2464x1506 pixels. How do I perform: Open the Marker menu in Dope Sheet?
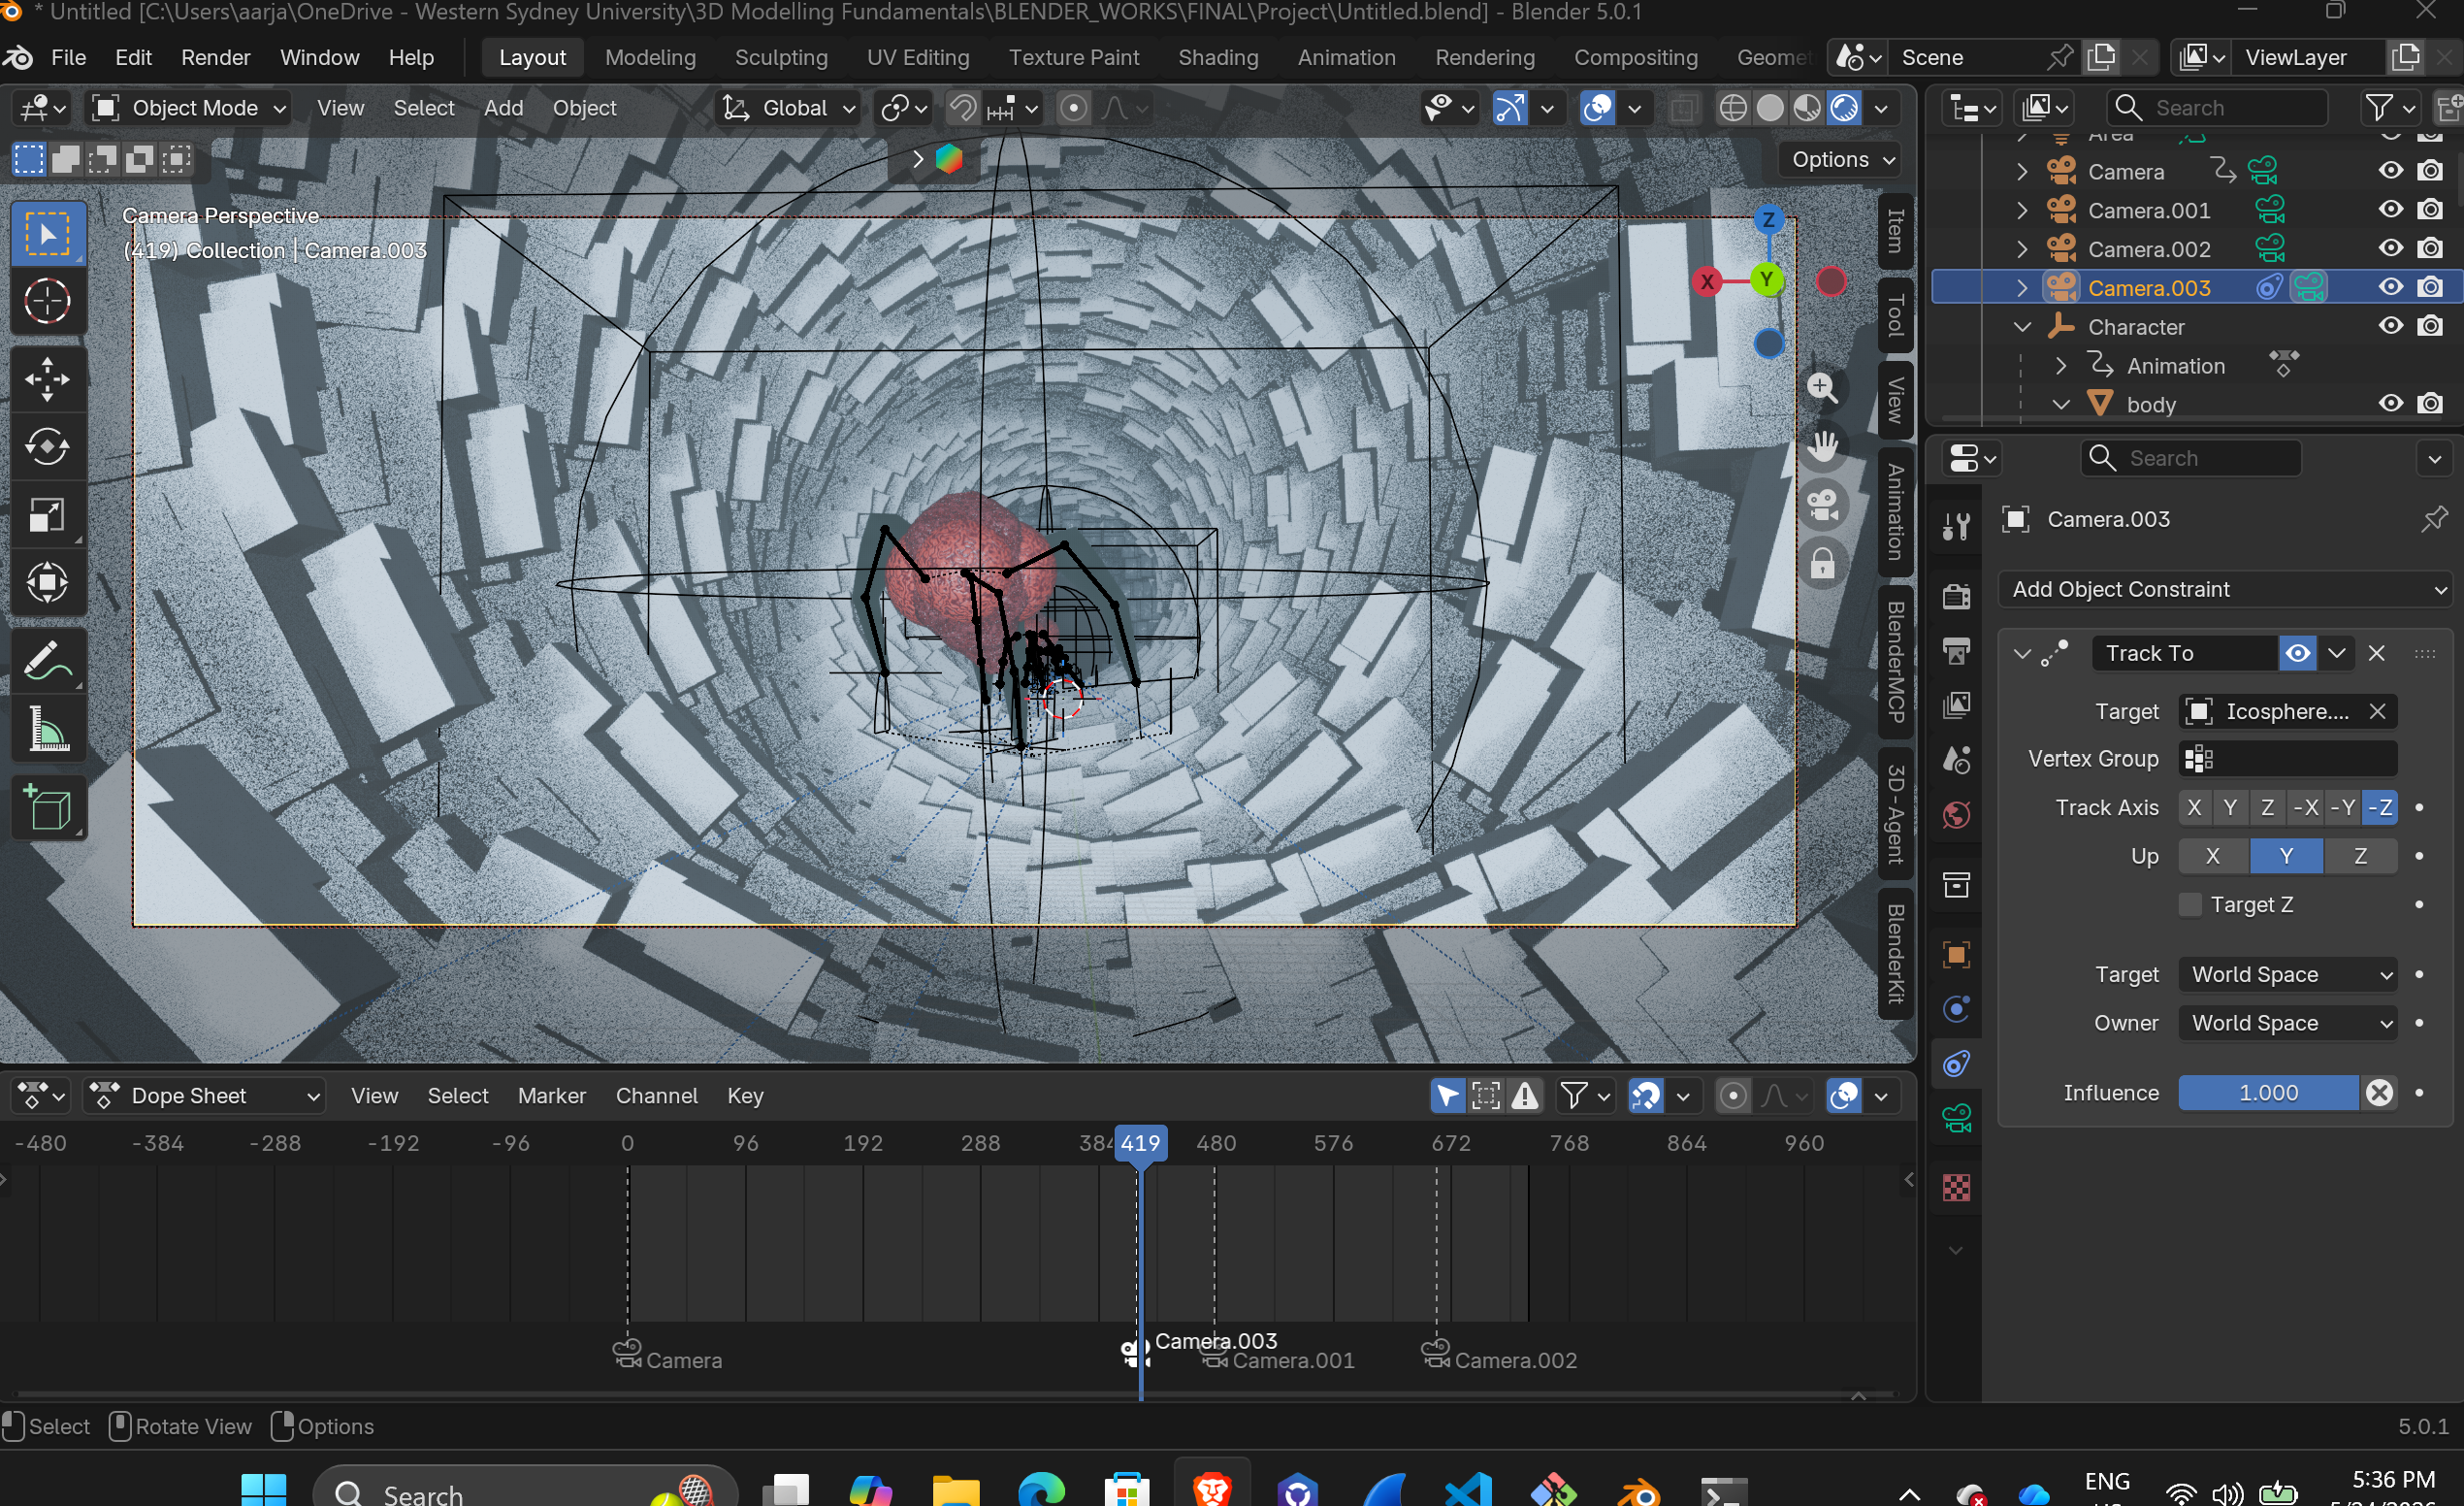pos(551,1096)
